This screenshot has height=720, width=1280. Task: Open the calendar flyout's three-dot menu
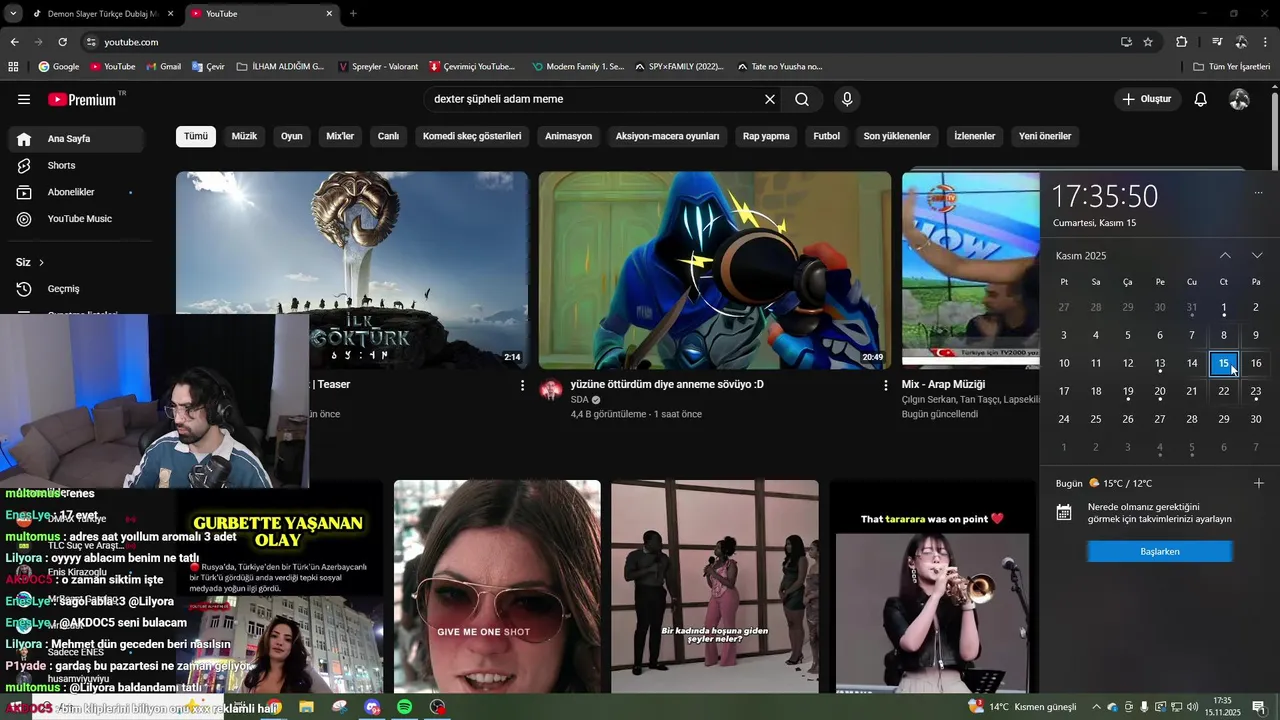point(1258,193)
